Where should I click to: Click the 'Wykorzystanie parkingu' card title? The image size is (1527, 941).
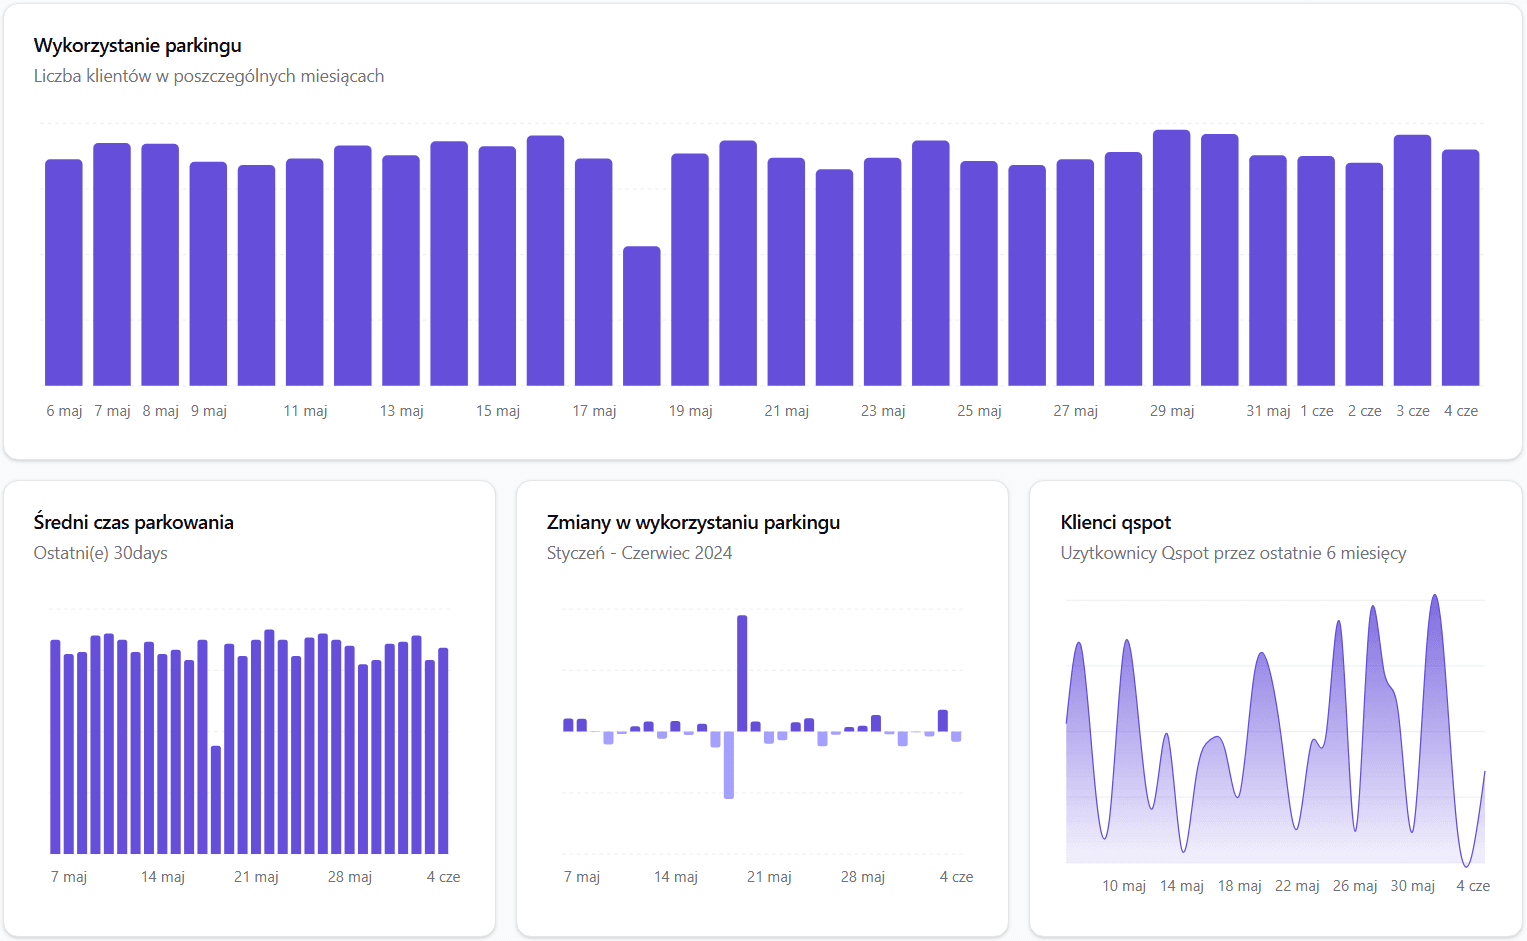tap(138, 46)
